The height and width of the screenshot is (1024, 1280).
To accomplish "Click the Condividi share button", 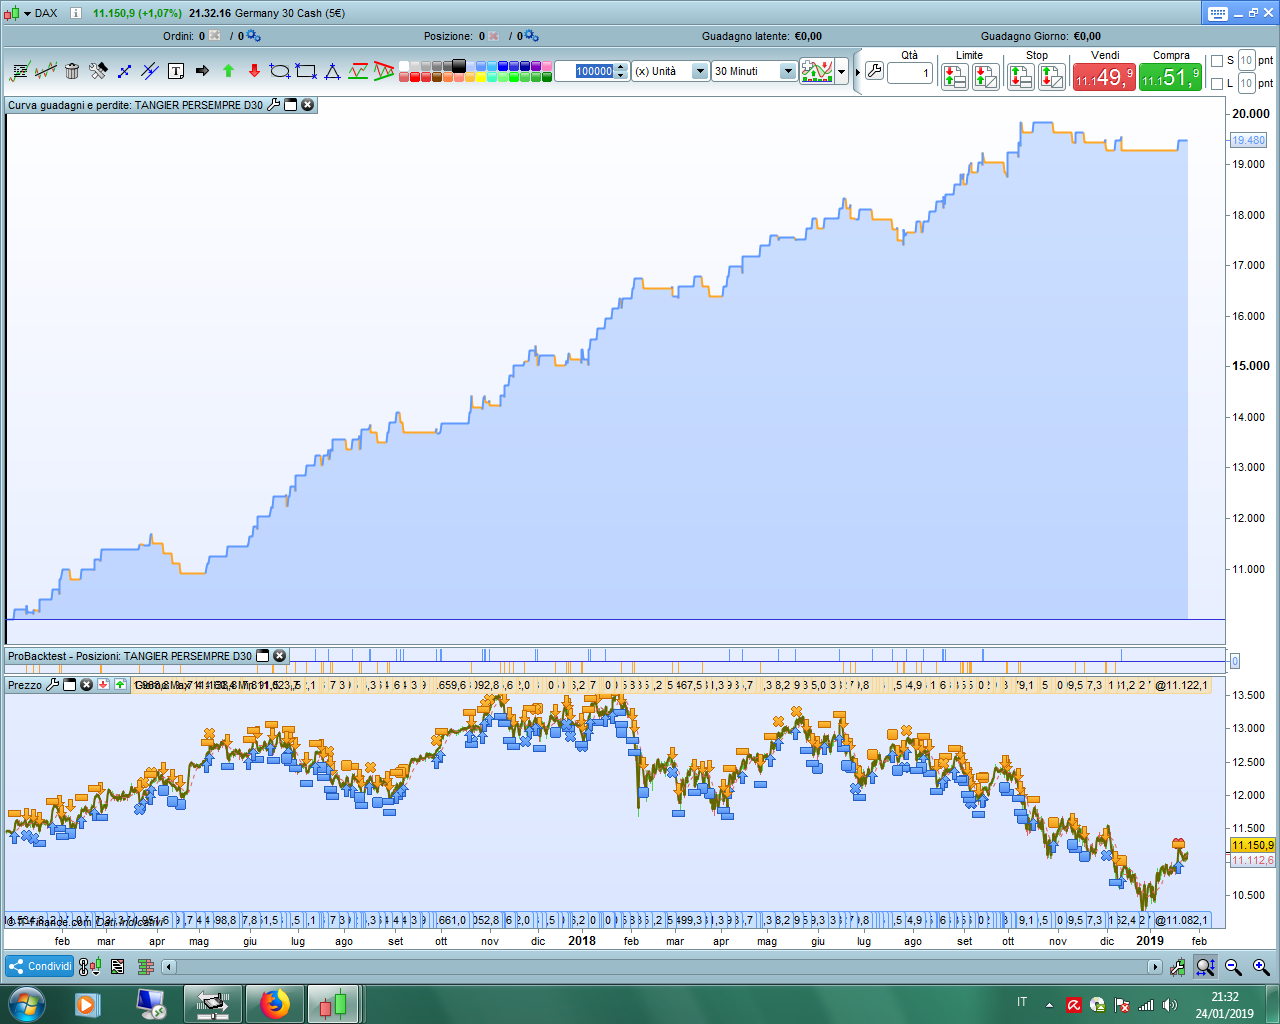I will tap(40, 967).
